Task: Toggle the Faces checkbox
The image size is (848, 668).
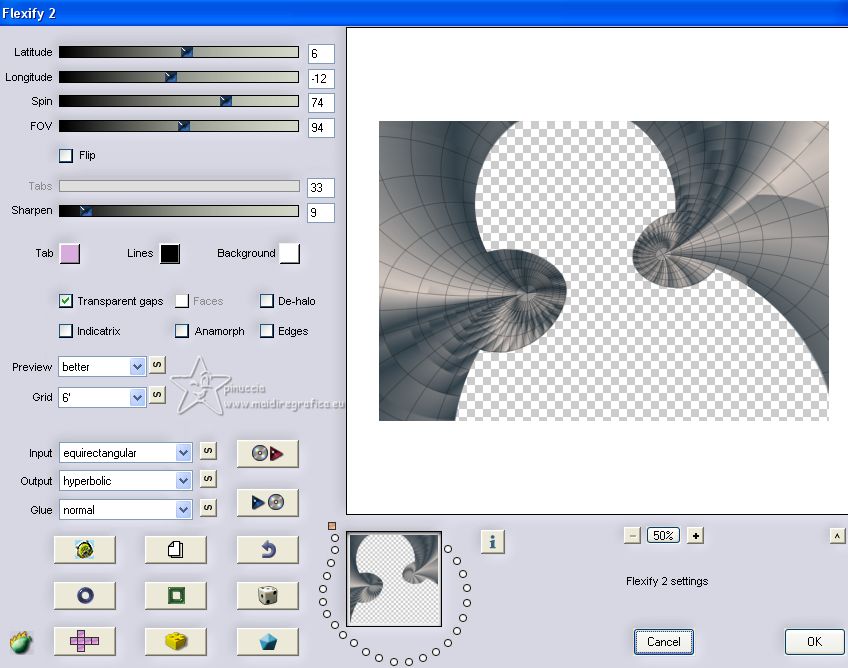Action: coord(182,301)
